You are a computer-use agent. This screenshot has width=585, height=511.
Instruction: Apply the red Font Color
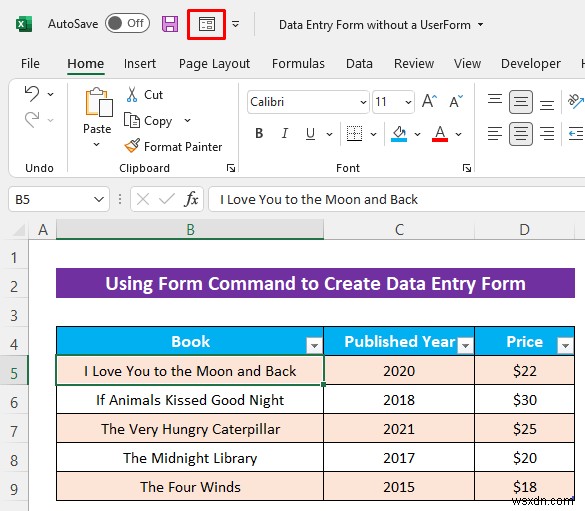440,134
